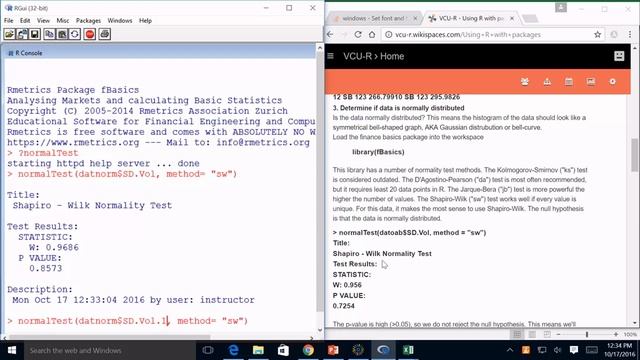Open the View menu in RGui
Viewport: 640px width, 360px height.
tap(43, 20)
